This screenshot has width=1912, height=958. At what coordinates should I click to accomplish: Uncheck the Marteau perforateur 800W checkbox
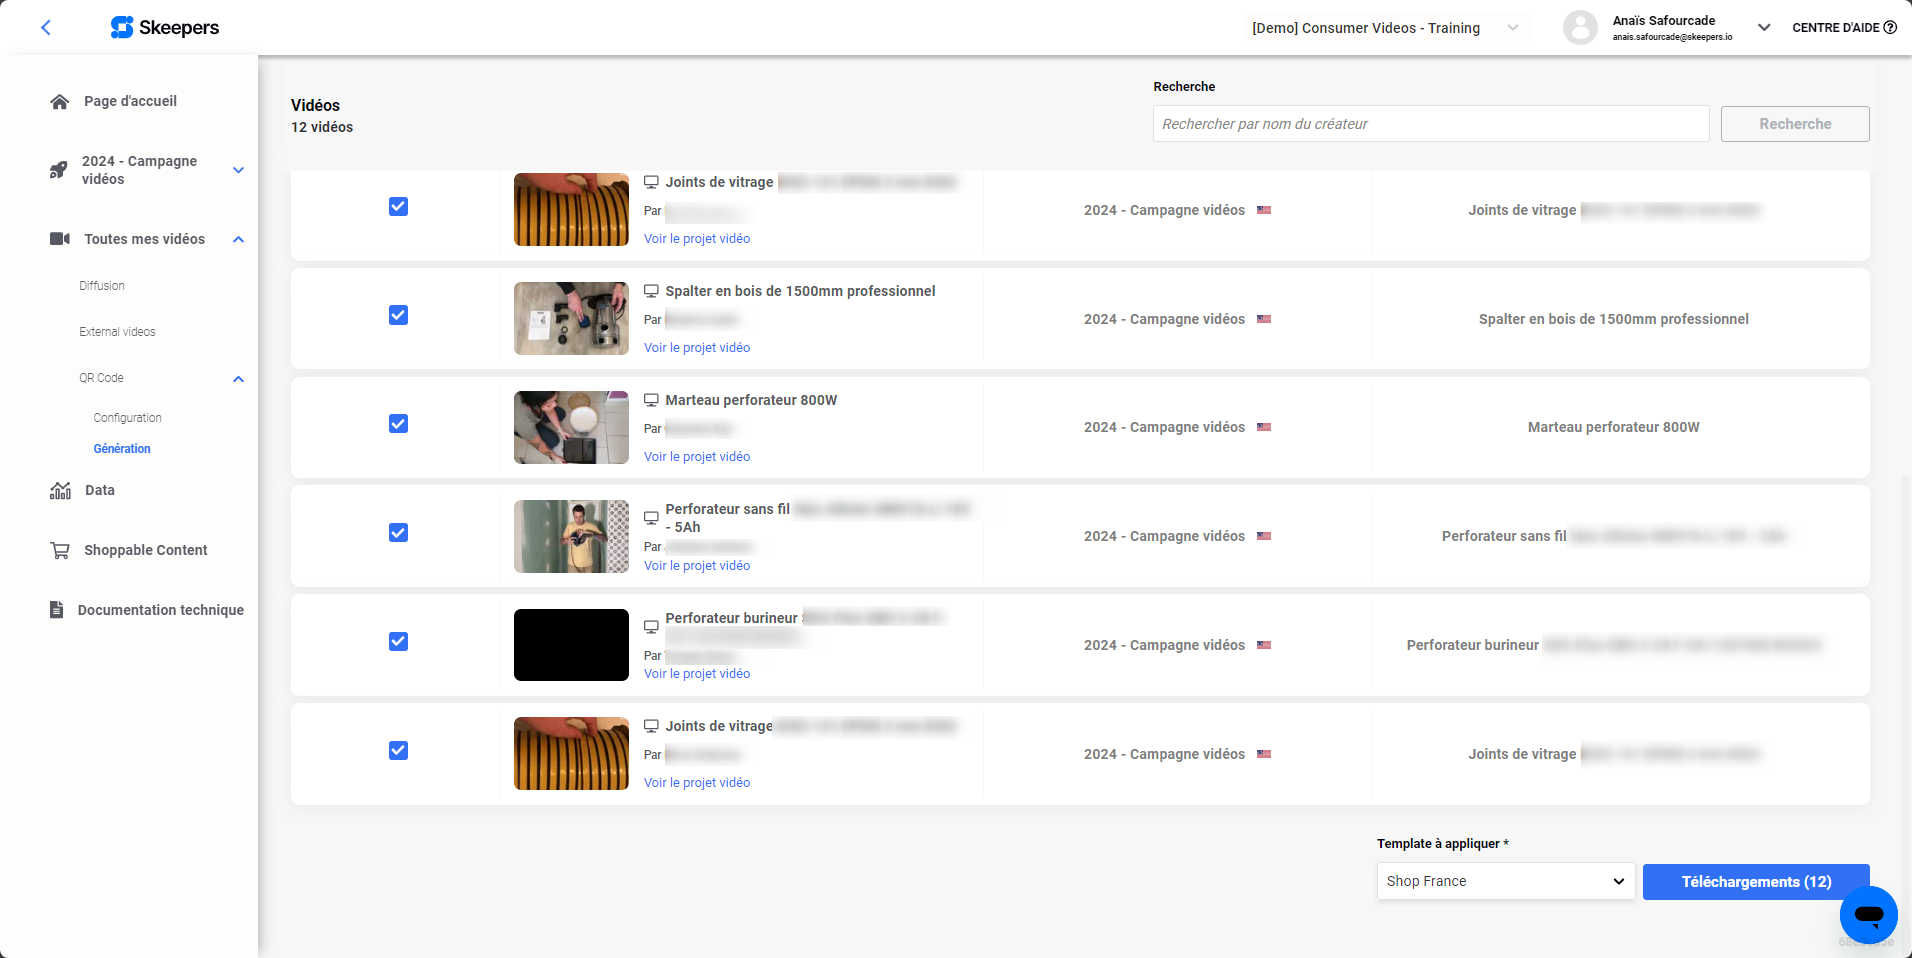(398, 424)
